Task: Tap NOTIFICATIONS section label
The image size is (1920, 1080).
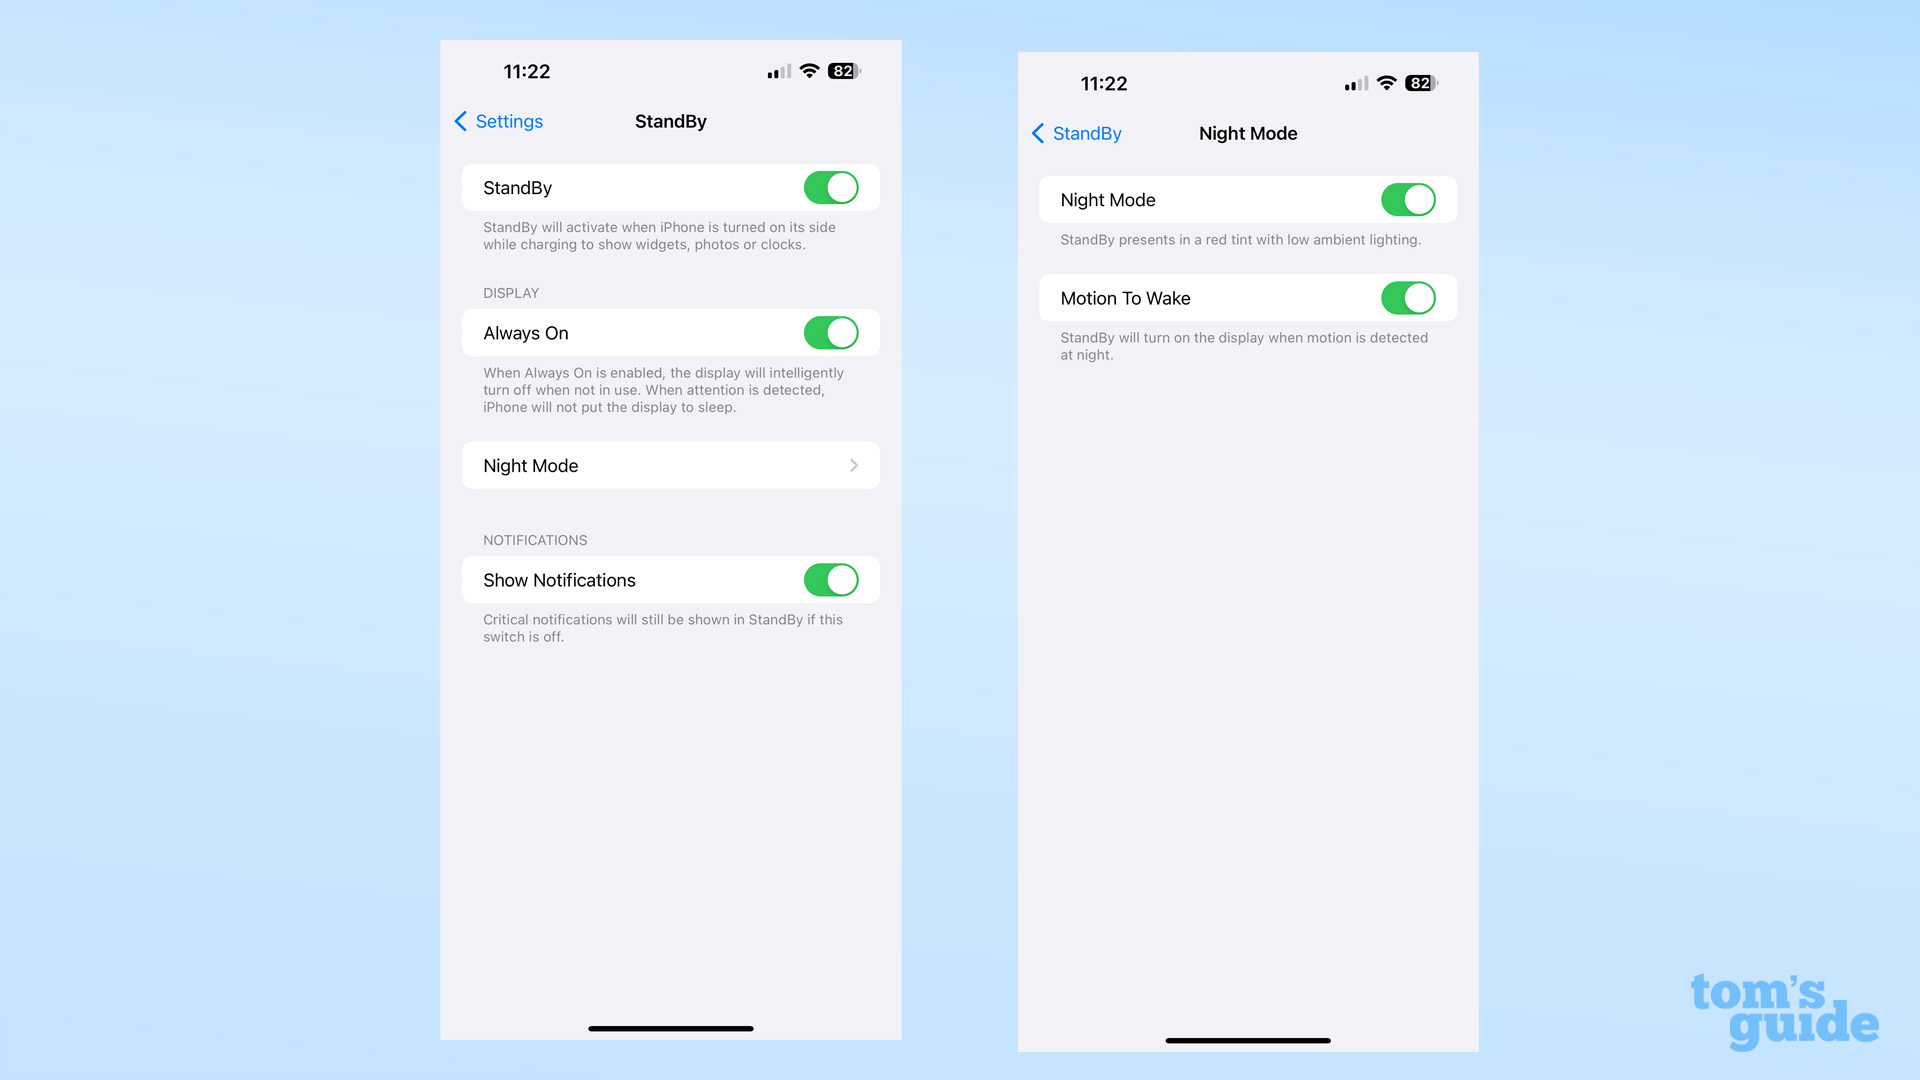Action: click(535, 539)
